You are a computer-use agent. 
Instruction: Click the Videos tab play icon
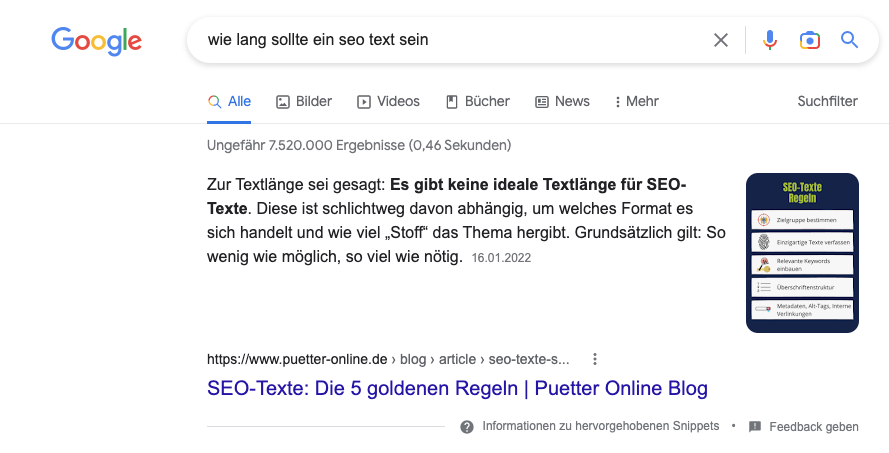coord(363,102)
